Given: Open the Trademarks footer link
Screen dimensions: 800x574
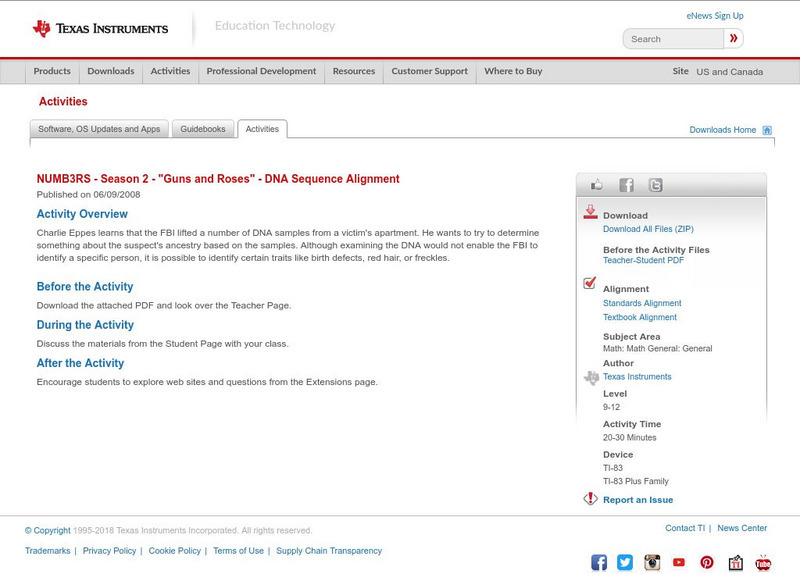Looking at the screenshot, I should 47,551.
